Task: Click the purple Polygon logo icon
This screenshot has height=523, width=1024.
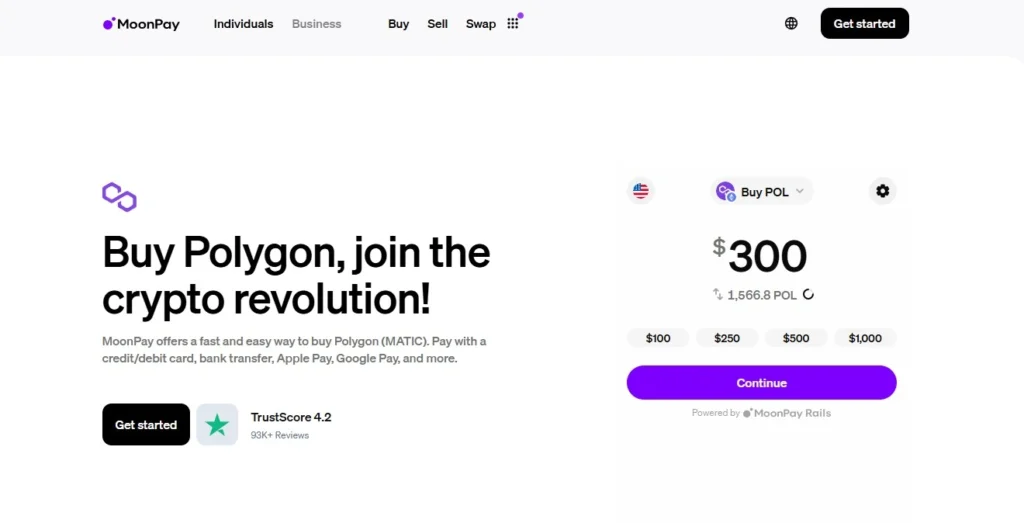Action: pos(120,197)
